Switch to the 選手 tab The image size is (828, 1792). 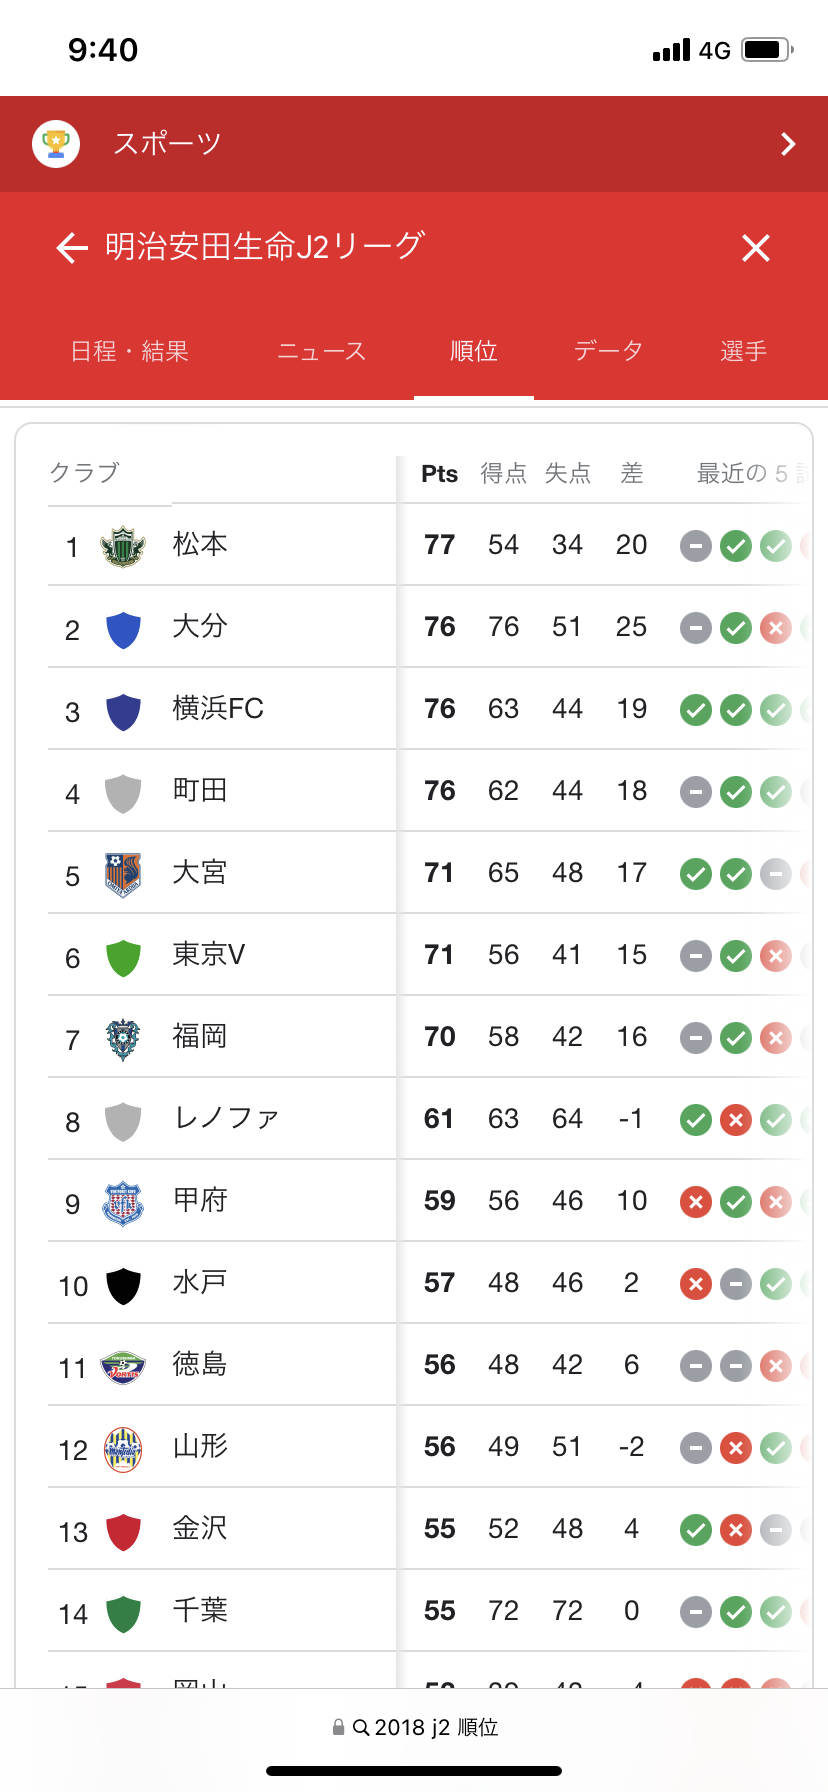click(x=744, y=352)
